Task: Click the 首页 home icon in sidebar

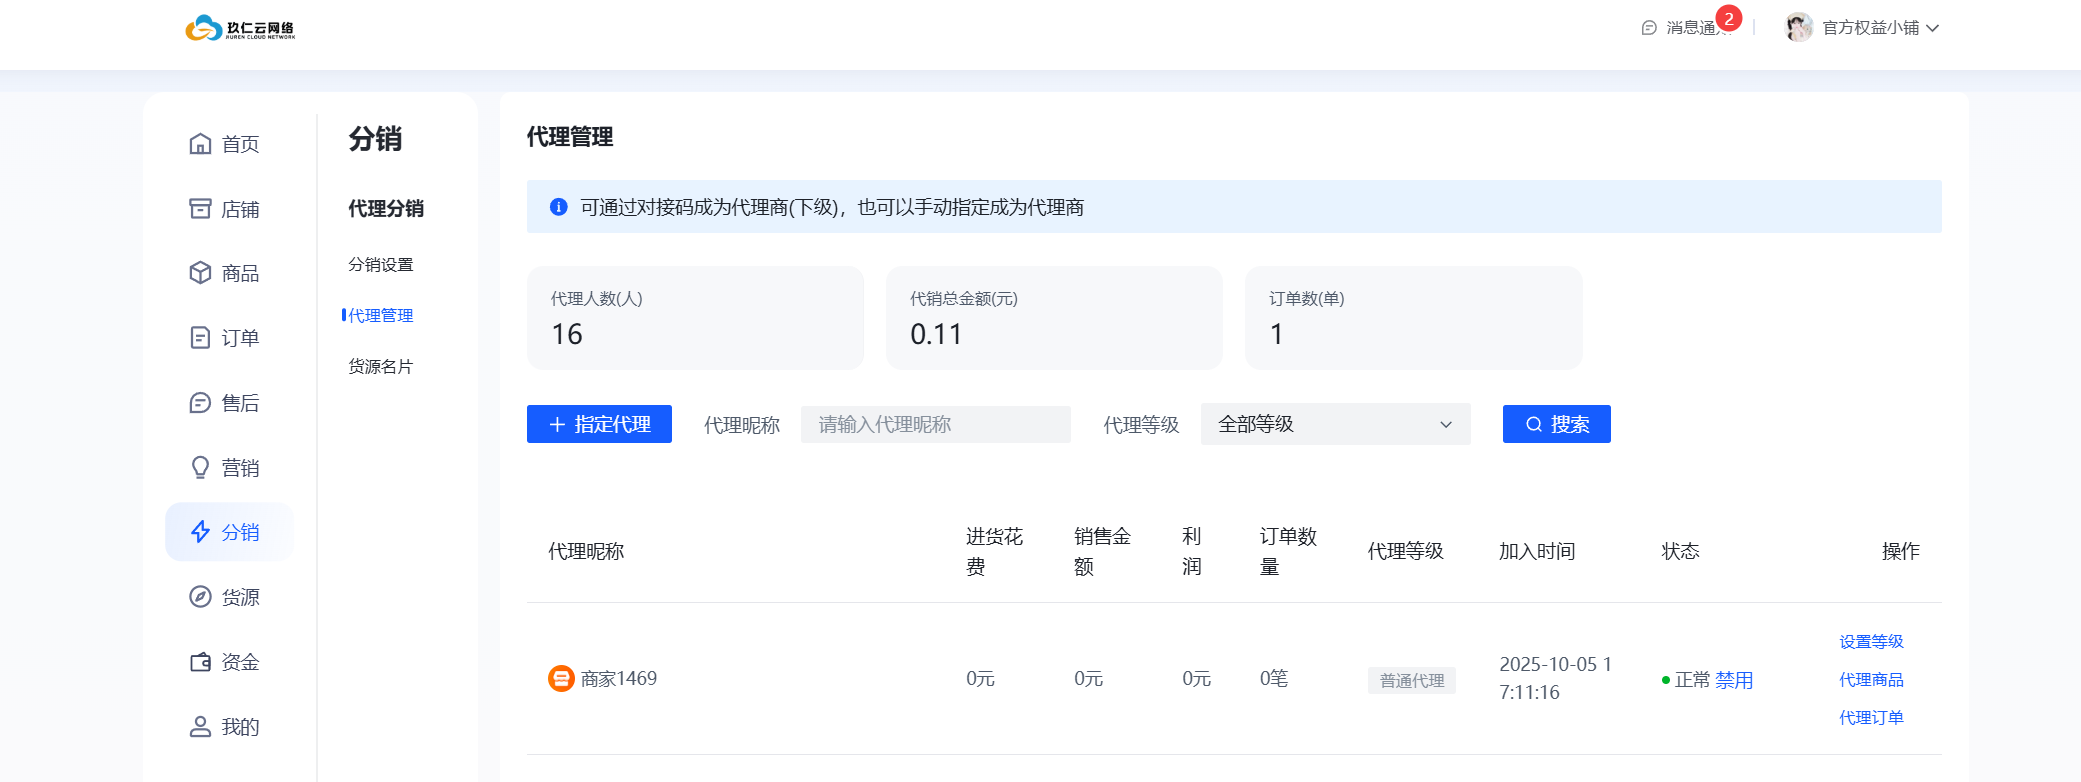Action: point(200,144)
